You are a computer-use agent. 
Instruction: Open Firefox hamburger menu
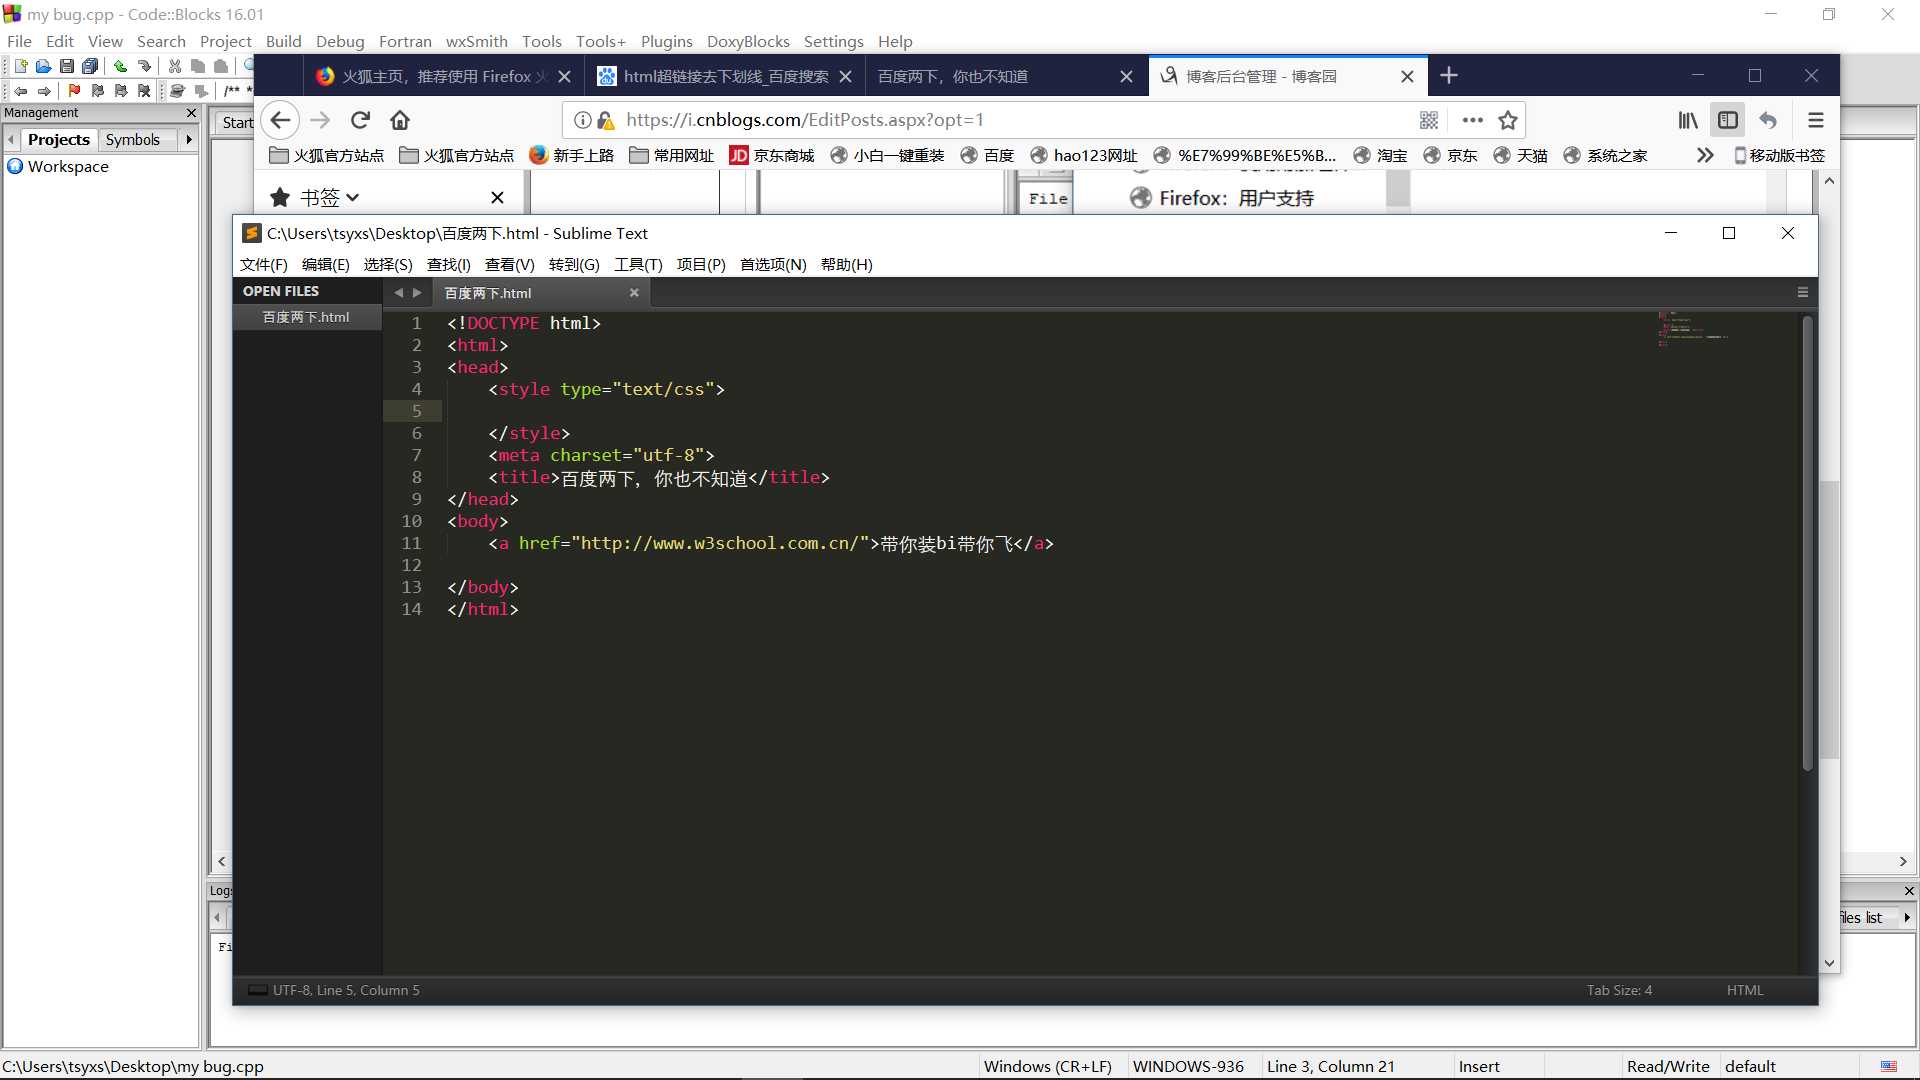[1816, 120]
